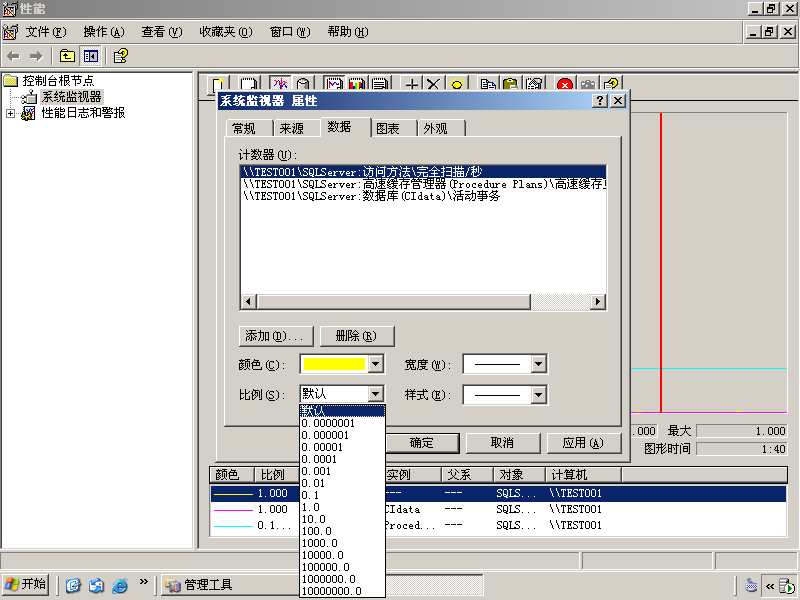Select scale option 10000000.0
This screenshot has height=600, width=800.
click(342, 591)
